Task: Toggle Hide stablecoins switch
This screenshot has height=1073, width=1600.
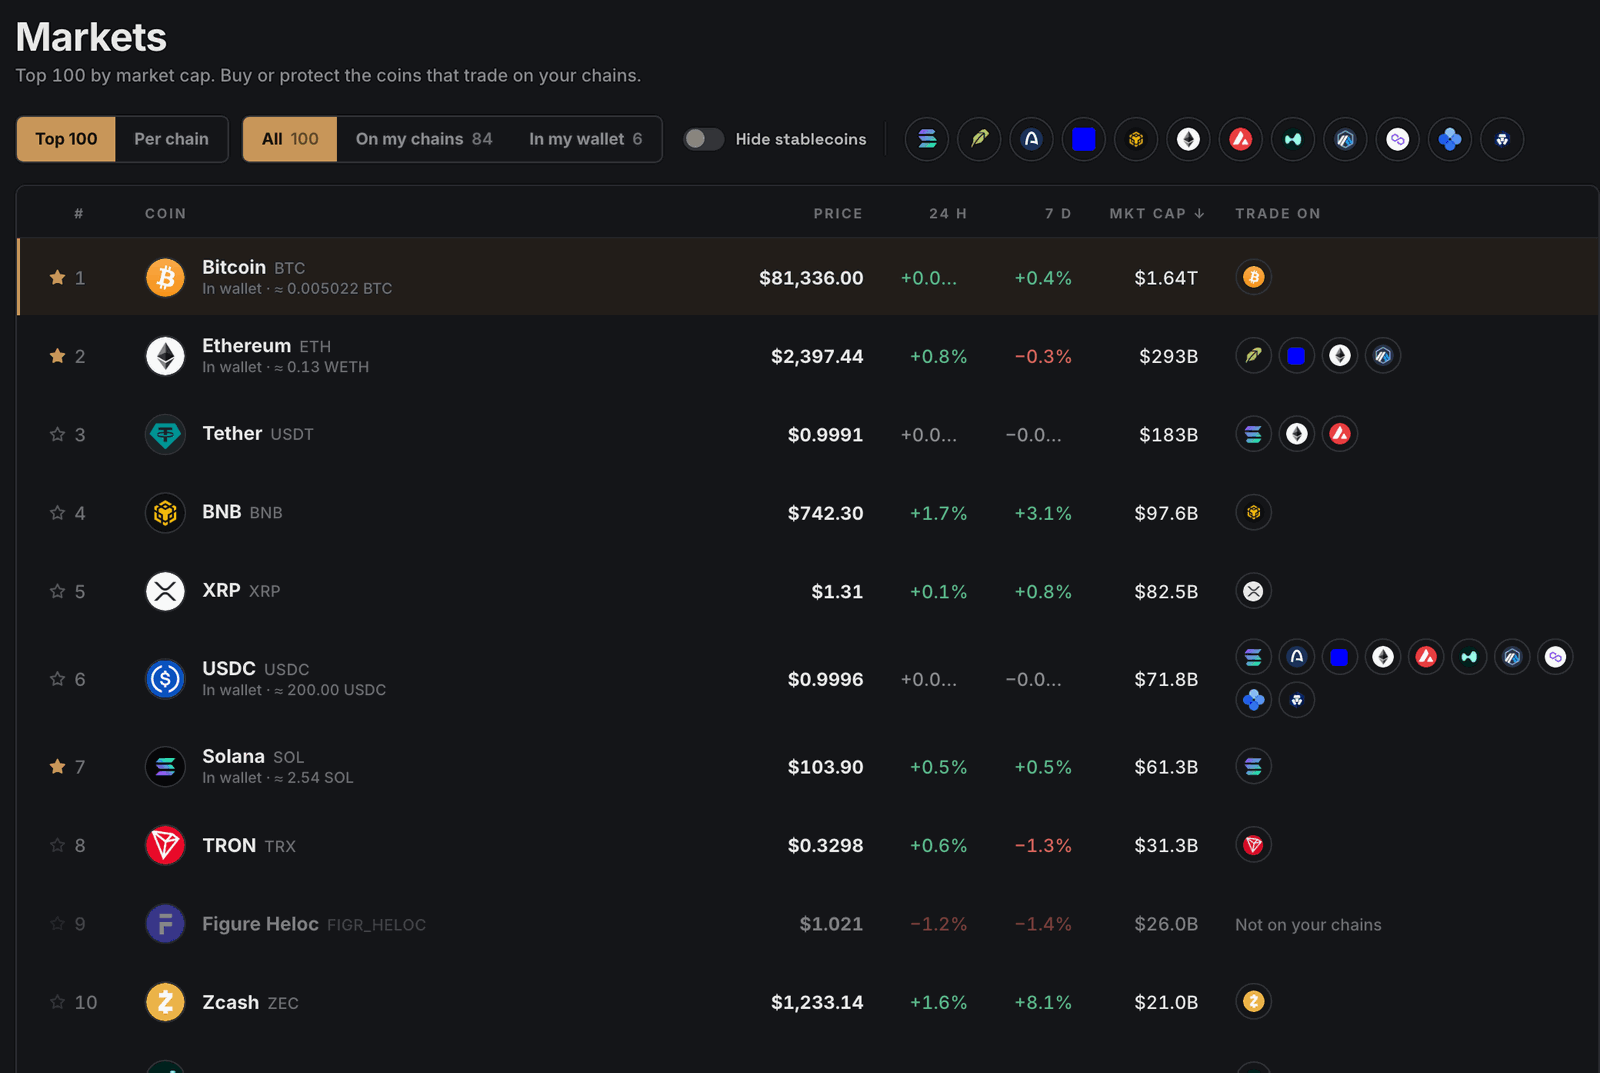Action: point(703,139)
